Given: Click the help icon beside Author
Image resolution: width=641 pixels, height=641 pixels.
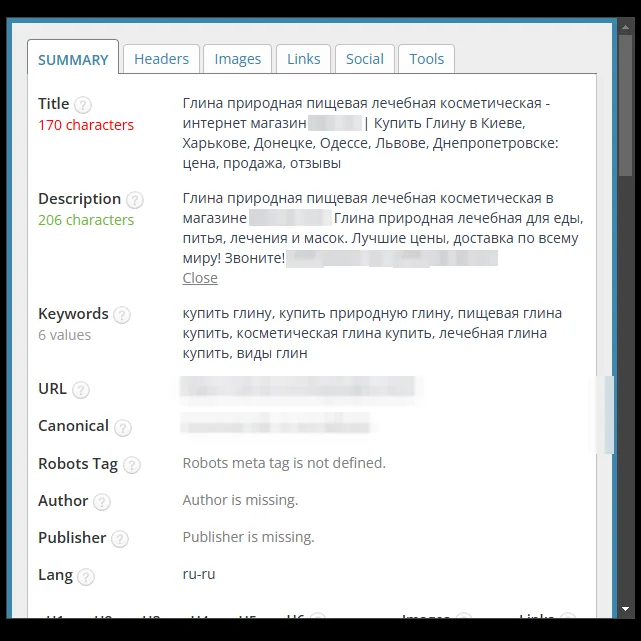Looking at the screenshot, I should 102,502.
